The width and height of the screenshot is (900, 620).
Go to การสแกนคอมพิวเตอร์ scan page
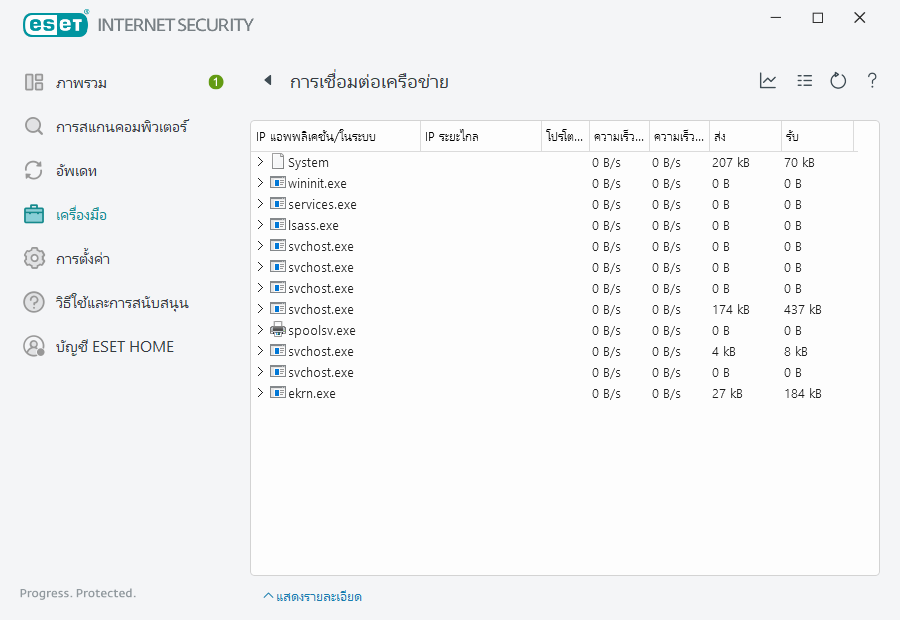click(x=121, y=127)
